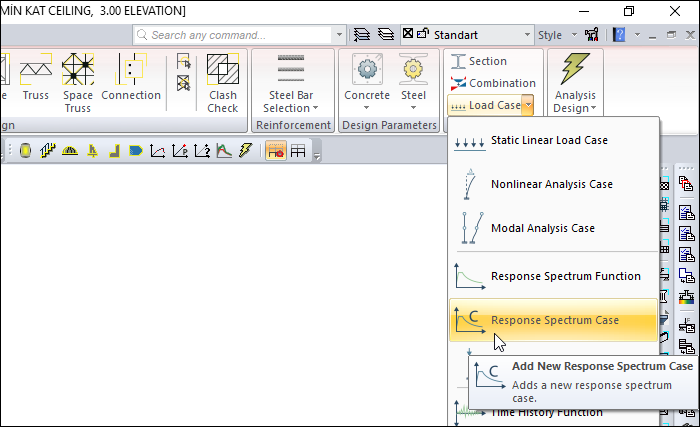Choose Nonlinear Analysis Case

[551, 185]
